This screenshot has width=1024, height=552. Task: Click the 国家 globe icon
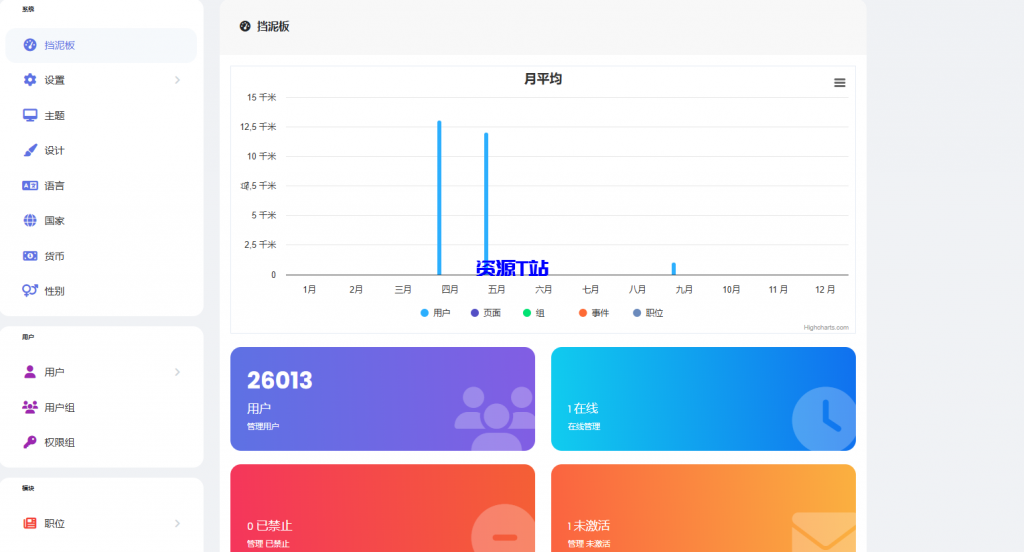[30, 220]
